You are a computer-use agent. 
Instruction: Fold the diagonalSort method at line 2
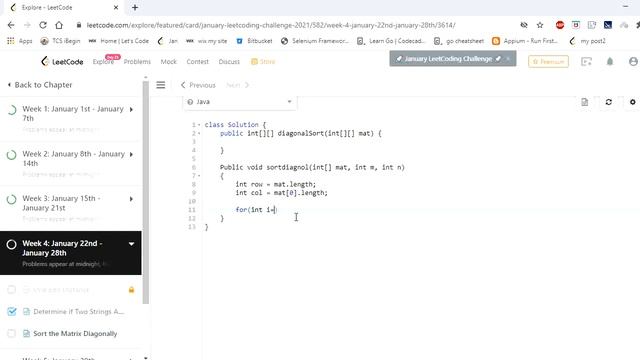pyautogui.click(x=199, y=133)
